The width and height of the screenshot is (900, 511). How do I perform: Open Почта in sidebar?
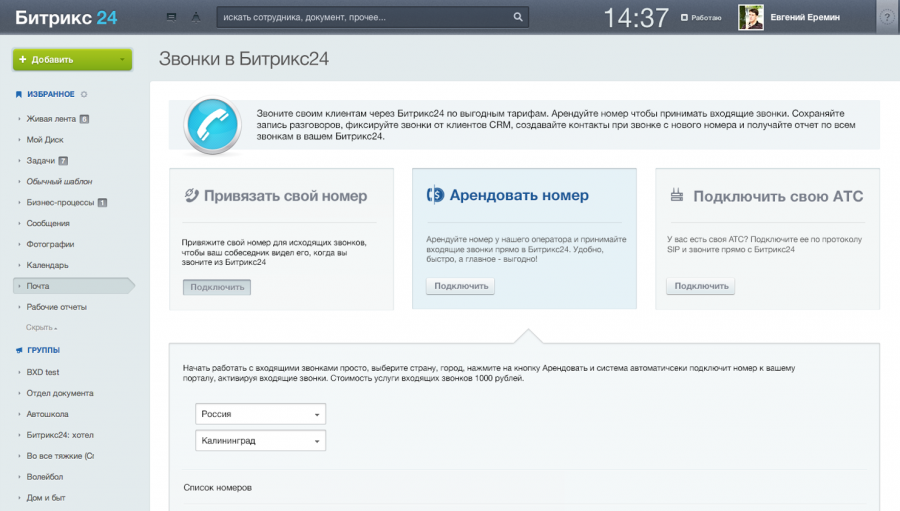[x=73, y=286]
